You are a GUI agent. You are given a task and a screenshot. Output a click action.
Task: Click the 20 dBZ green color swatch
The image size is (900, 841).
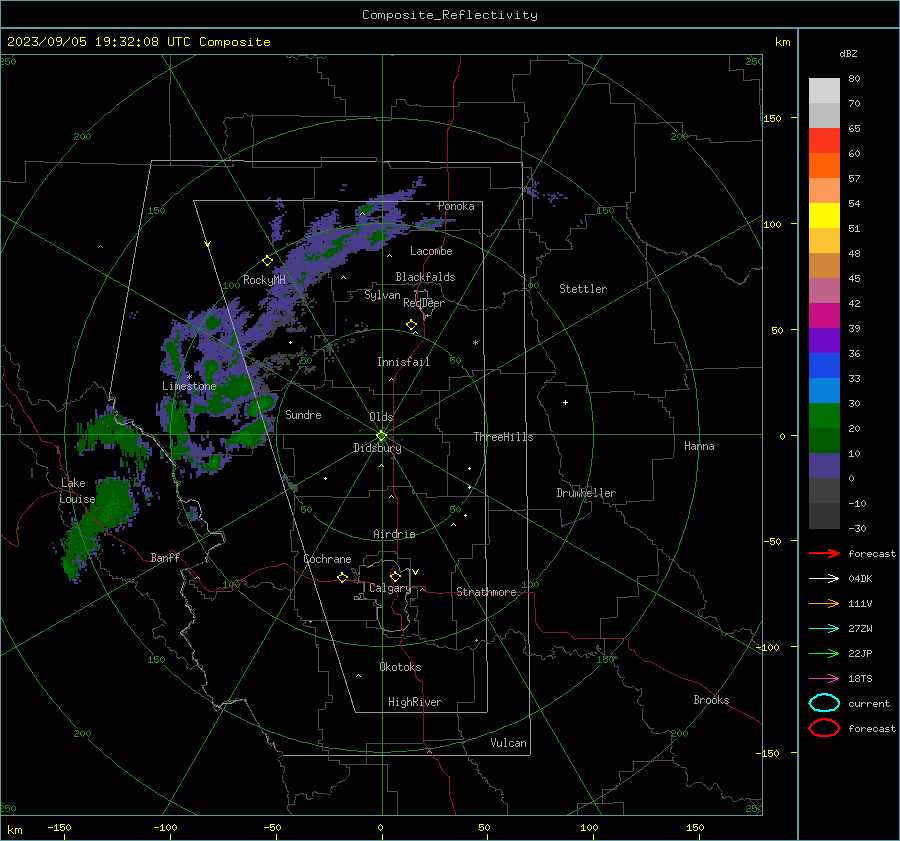coord(824,416)
